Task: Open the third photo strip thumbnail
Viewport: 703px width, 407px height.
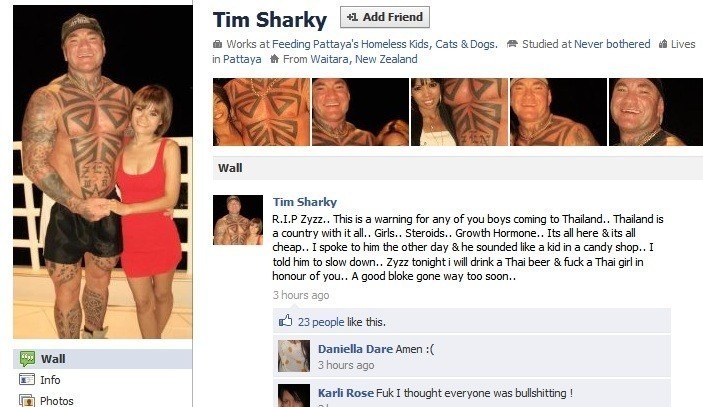Action: [x=460, y=112]
